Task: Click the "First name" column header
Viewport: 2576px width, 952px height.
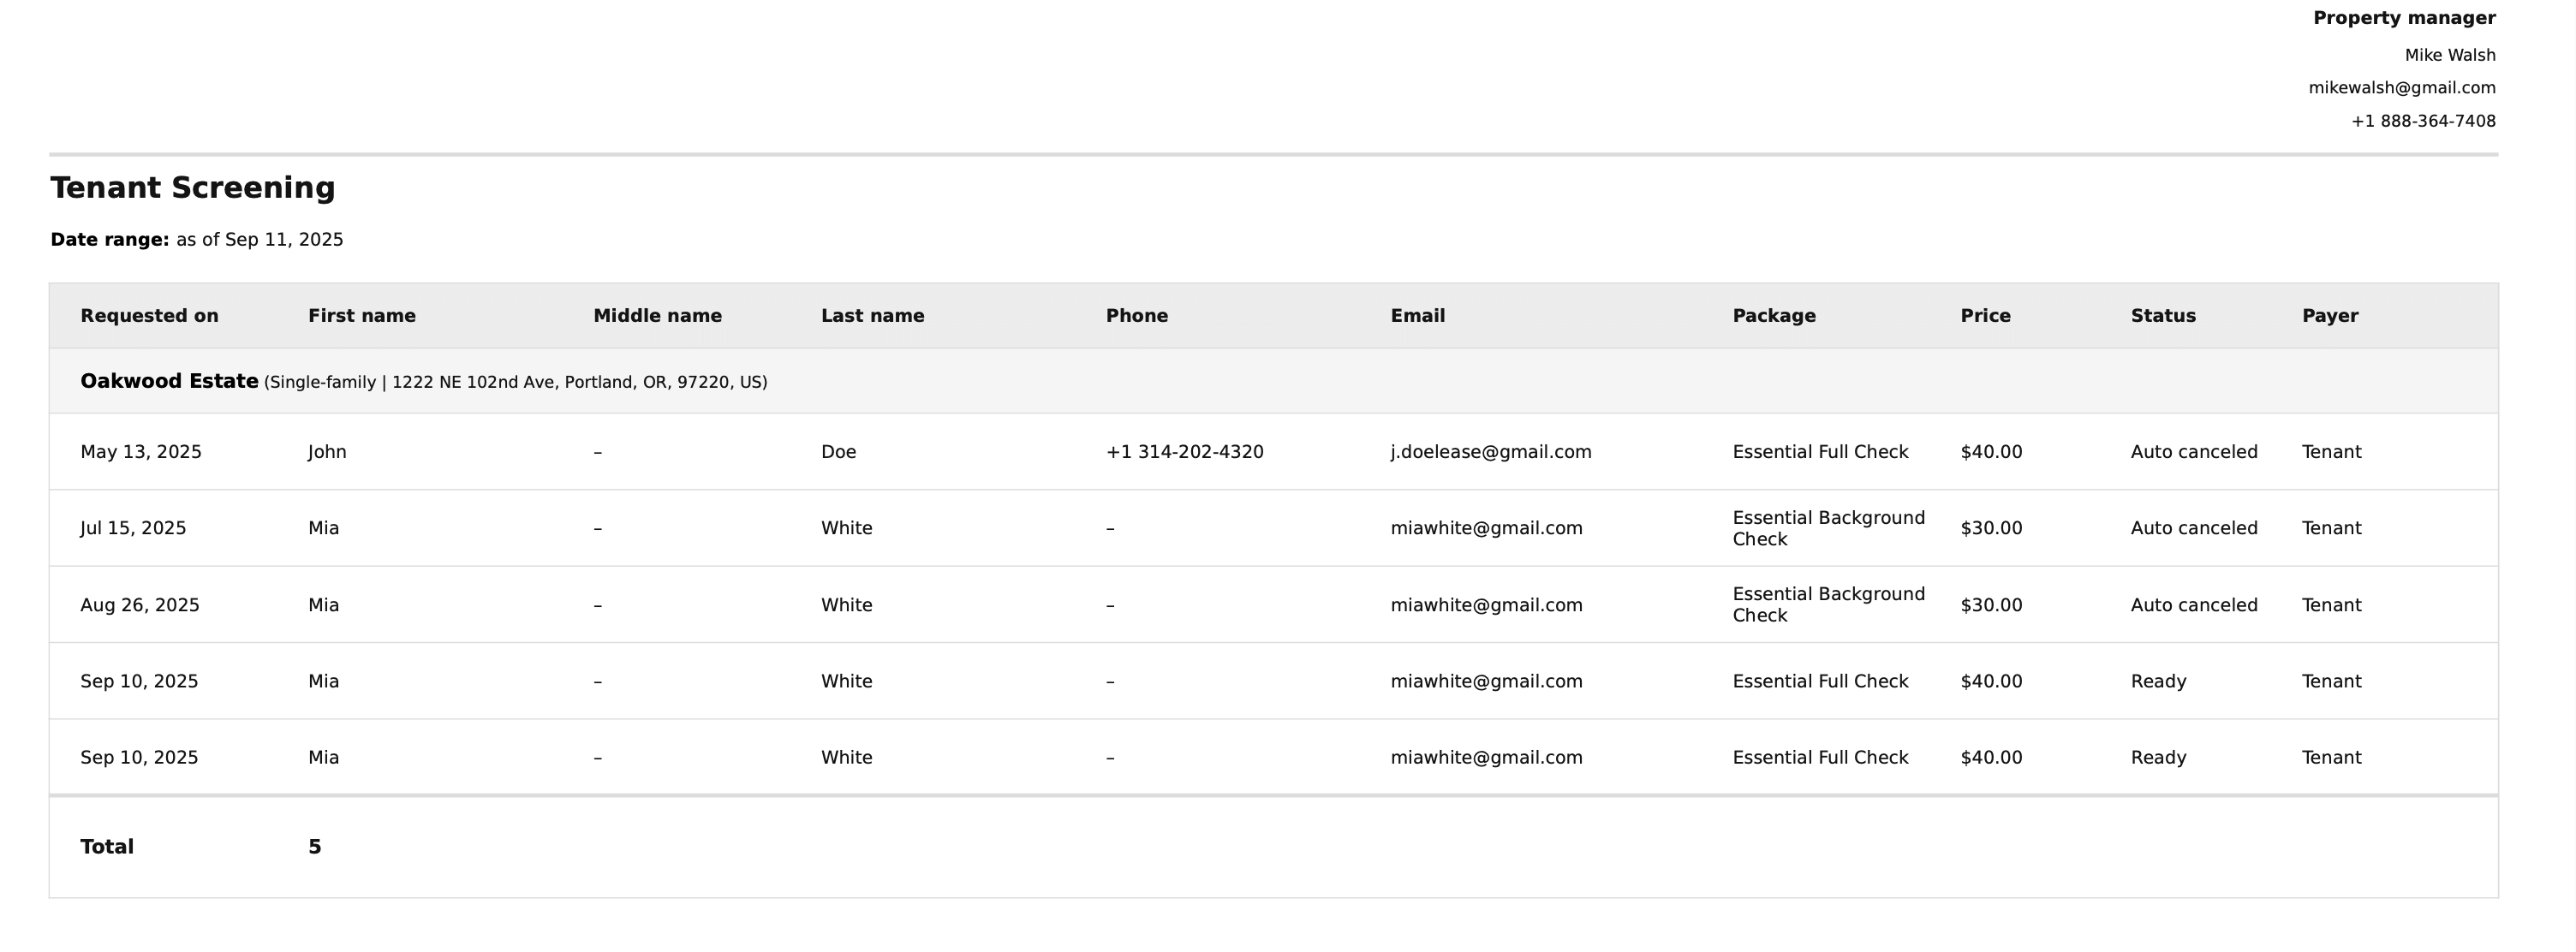Action: tap(362, 316)
